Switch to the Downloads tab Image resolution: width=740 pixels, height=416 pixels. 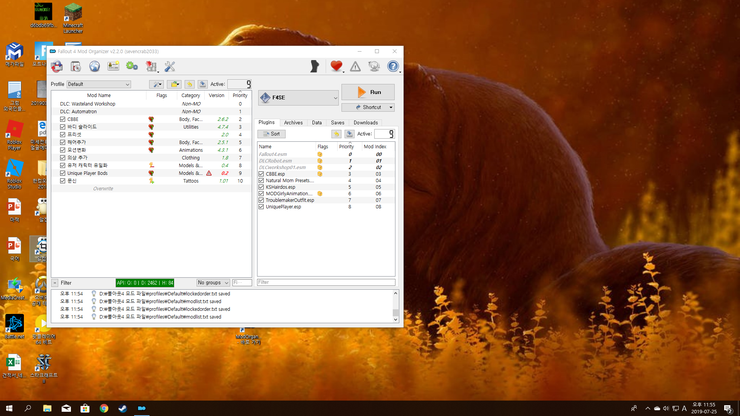[x=365, y=122]
